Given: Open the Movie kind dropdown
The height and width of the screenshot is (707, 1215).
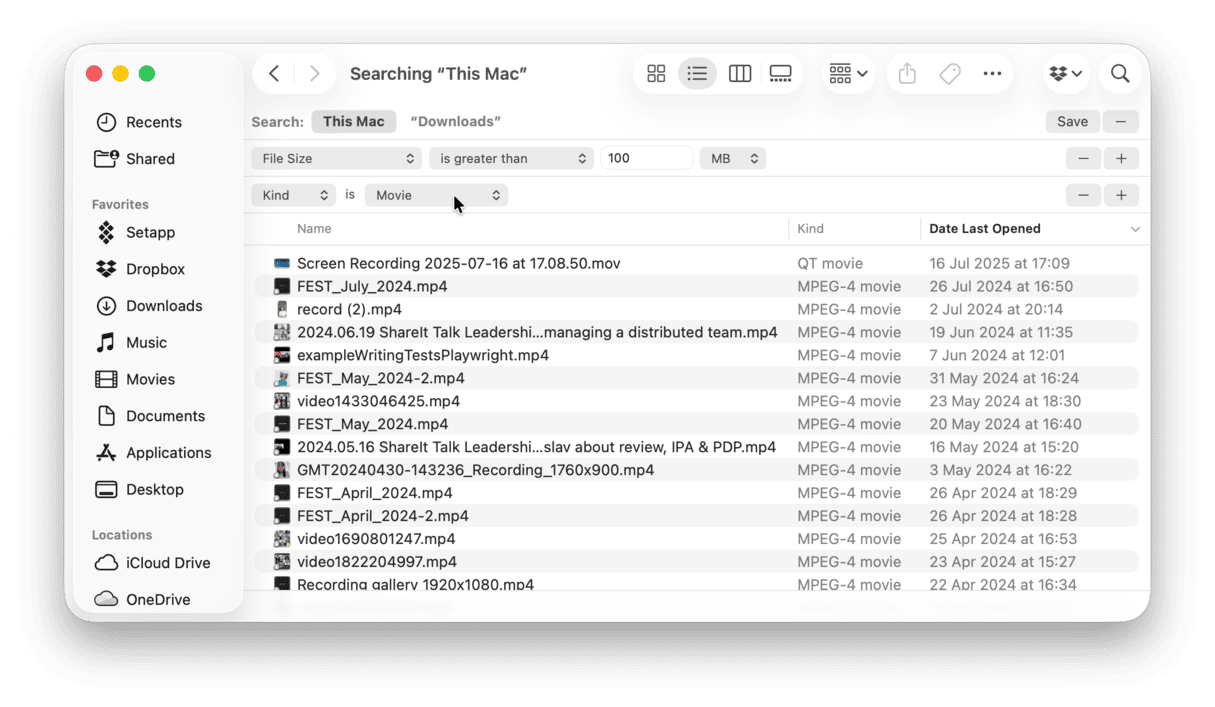Looking at the screenshot, I should [436, 195].
